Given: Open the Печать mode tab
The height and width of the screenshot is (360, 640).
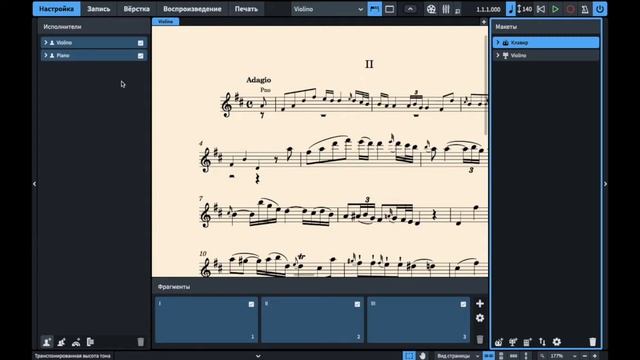Looking at the screenshot, I should coord(246,9).
